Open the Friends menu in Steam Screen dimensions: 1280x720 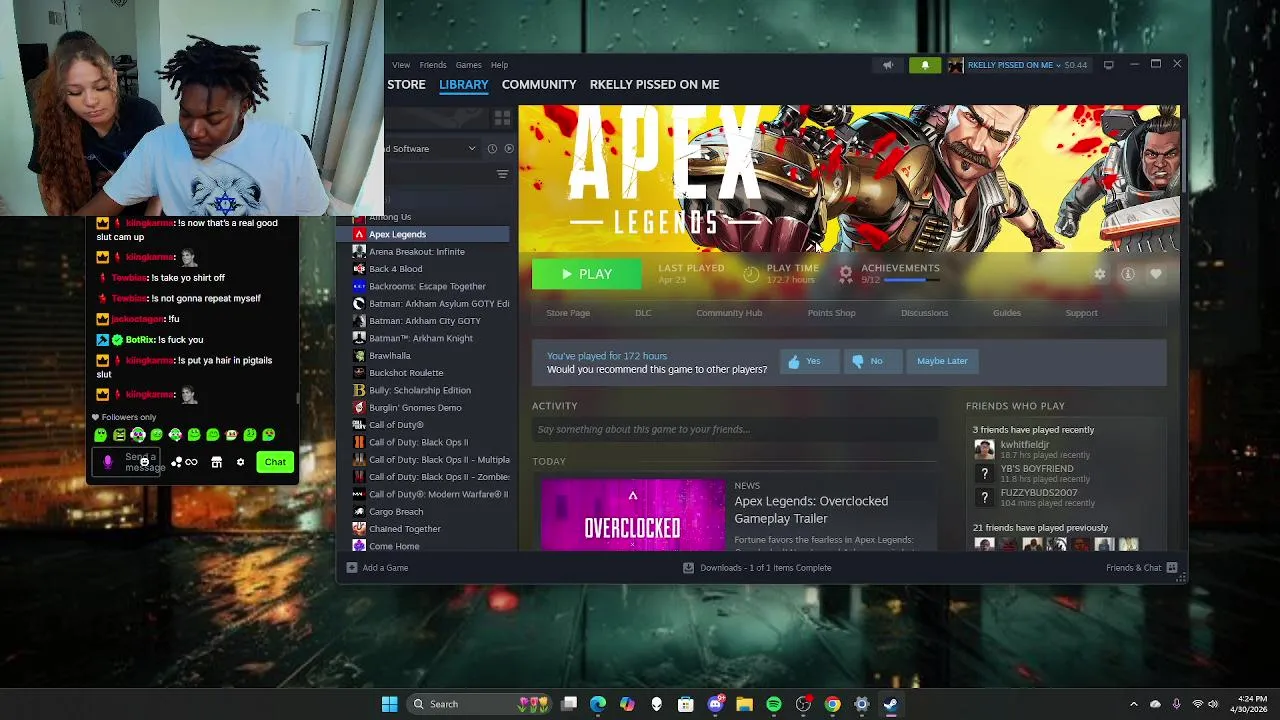[433, 65]
